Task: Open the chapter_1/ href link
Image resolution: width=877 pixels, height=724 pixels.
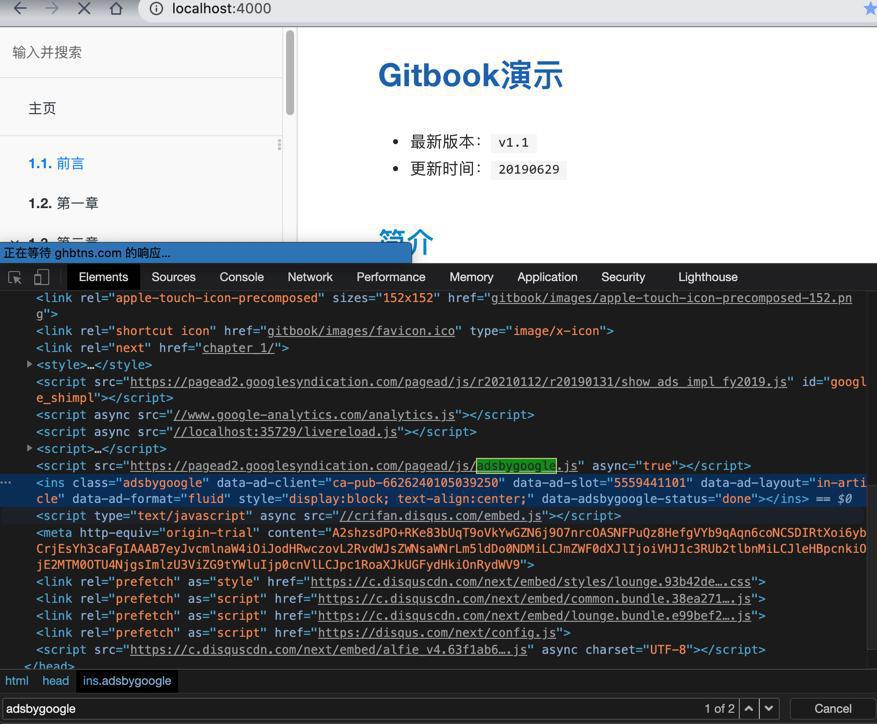Action: [x=238, y=348]
